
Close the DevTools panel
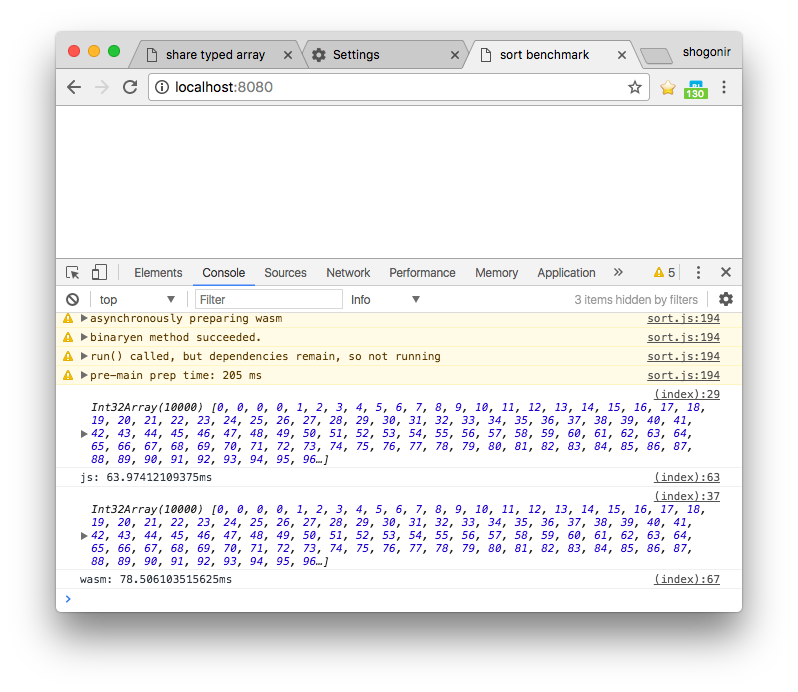click(x=726, y=272)
